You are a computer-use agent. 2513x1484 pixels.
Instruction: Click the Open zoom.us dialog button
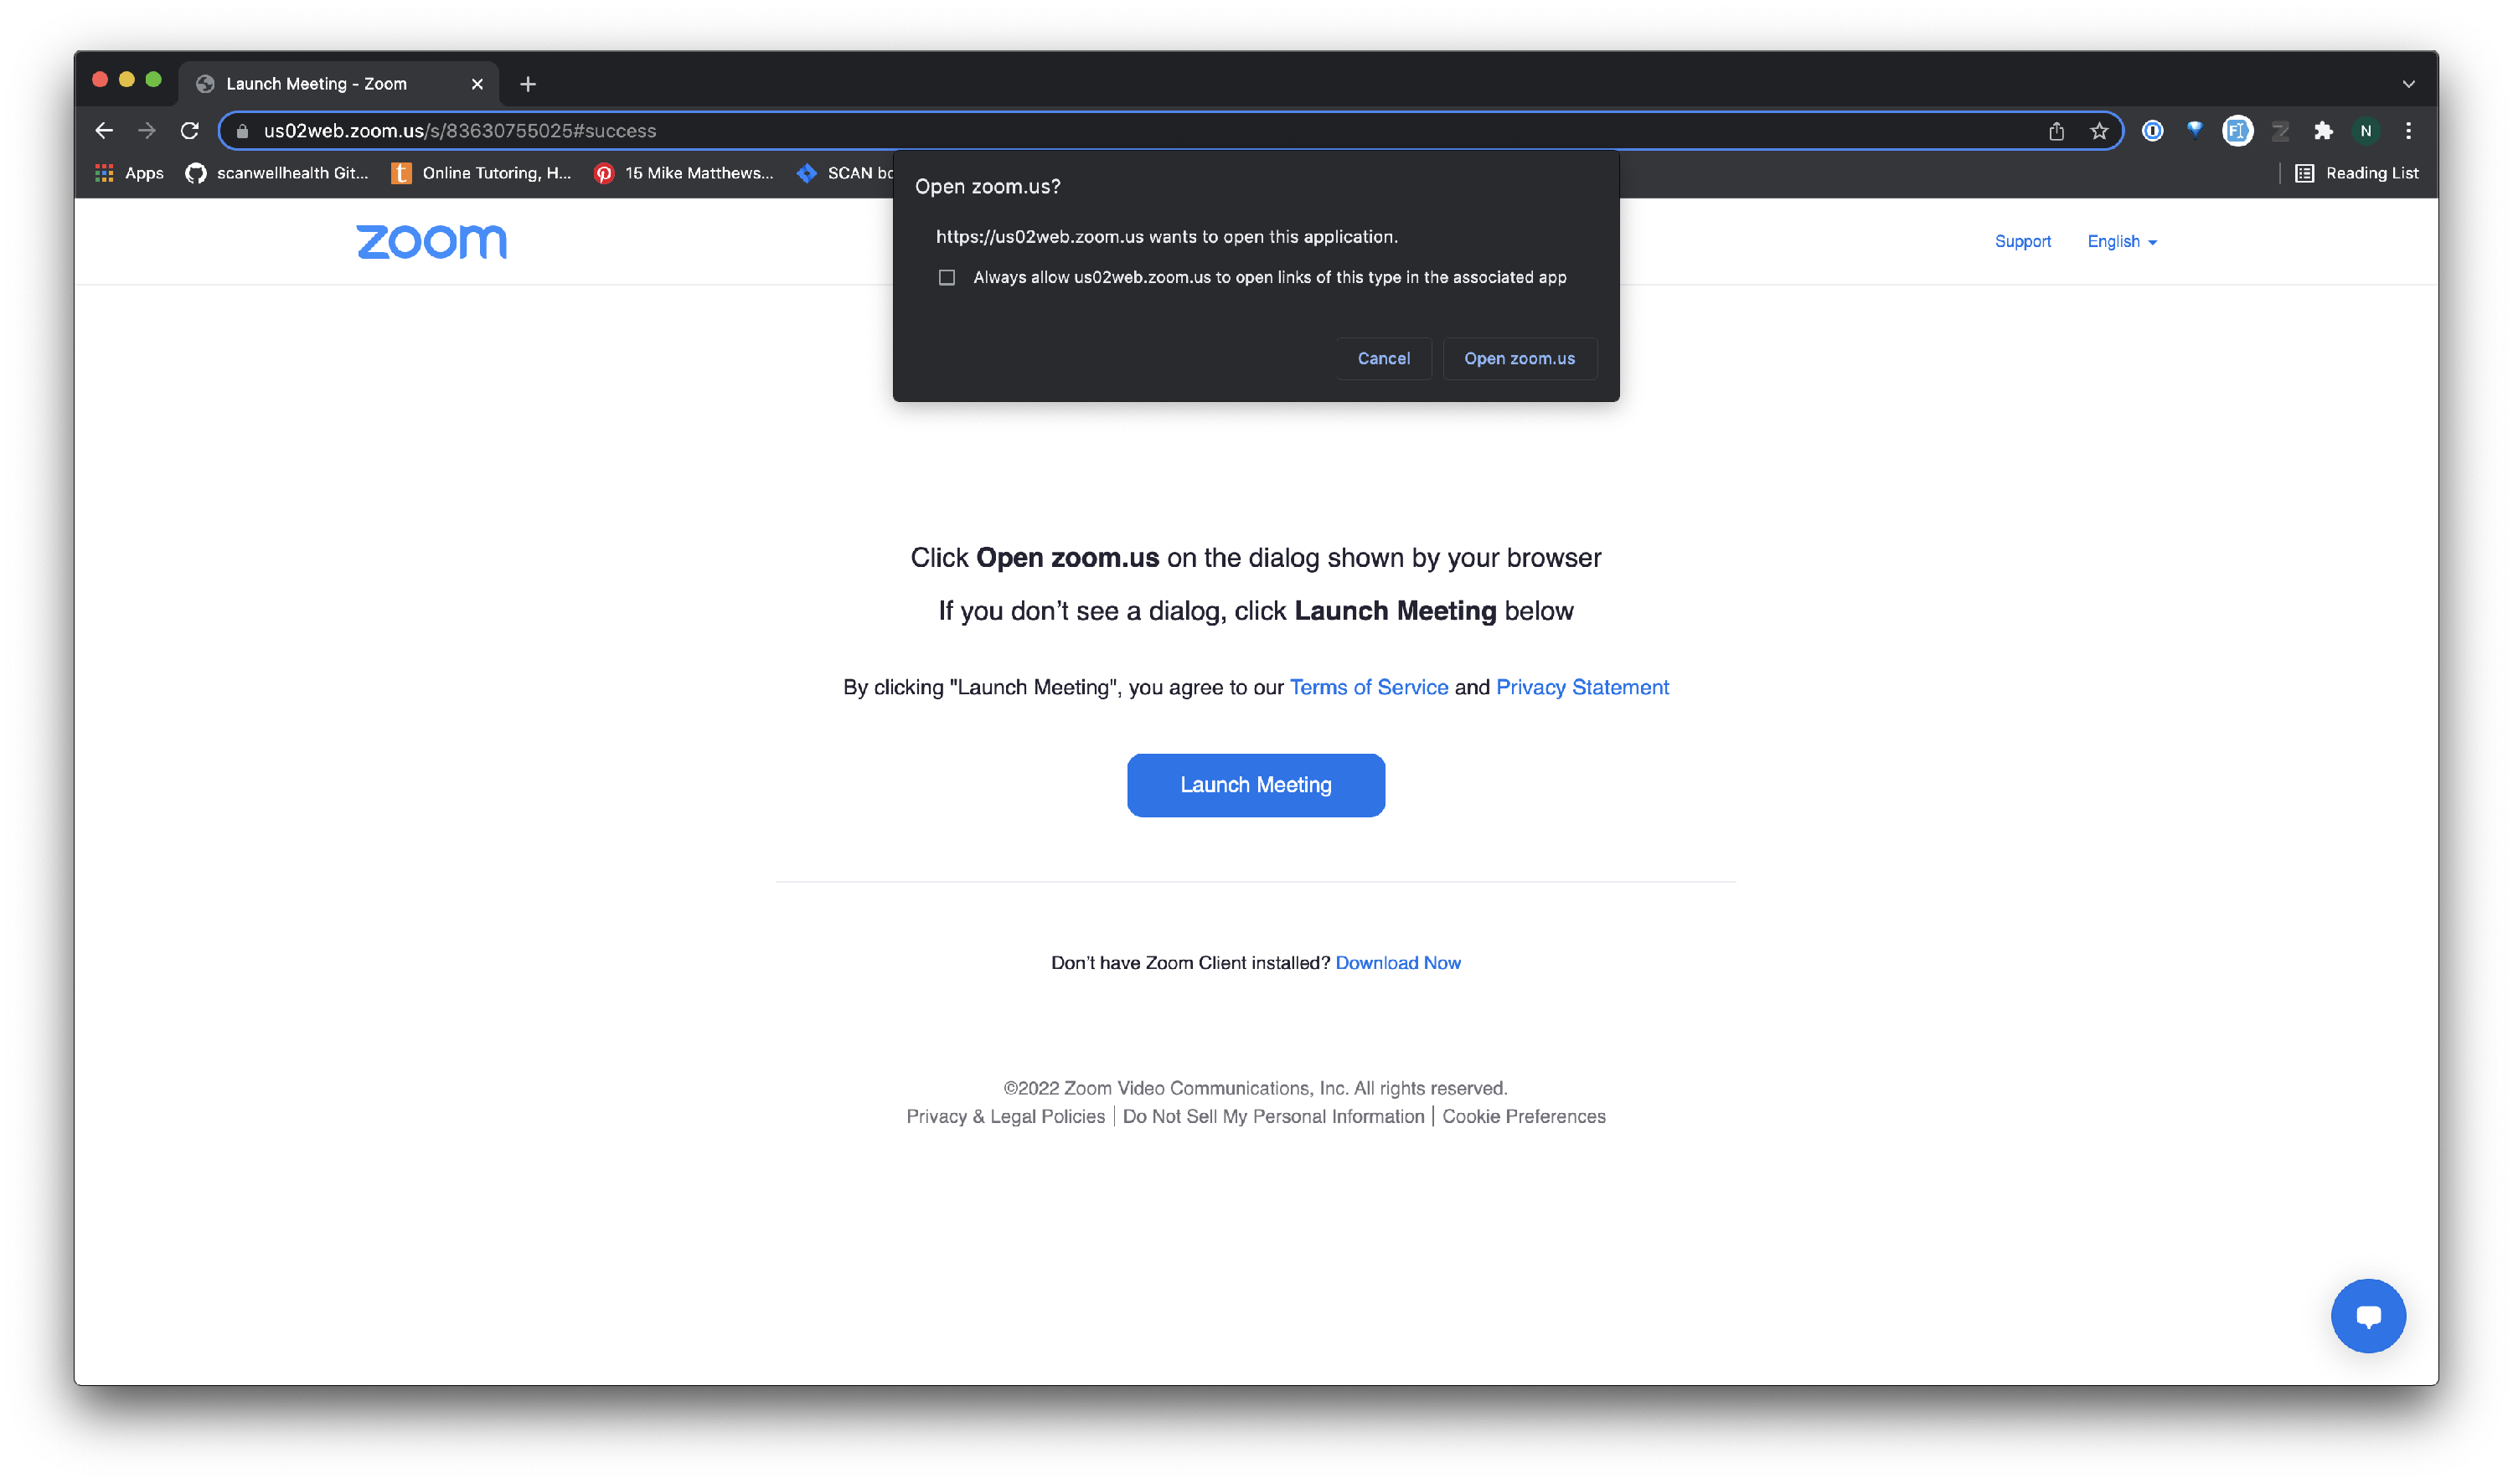[1519, 358]
